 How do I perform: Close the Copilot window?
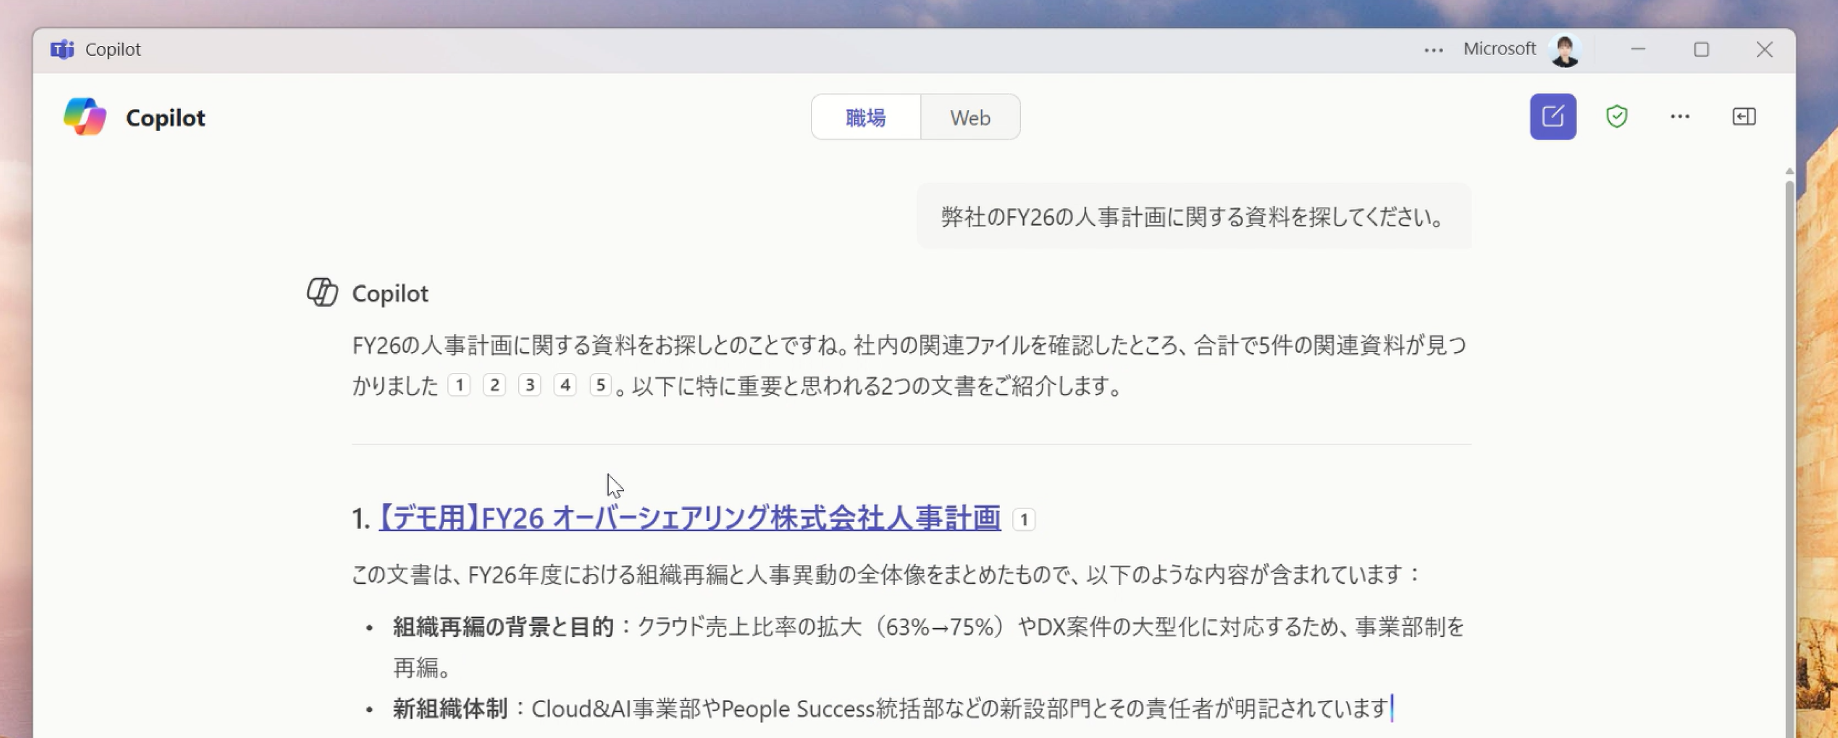1765,50
